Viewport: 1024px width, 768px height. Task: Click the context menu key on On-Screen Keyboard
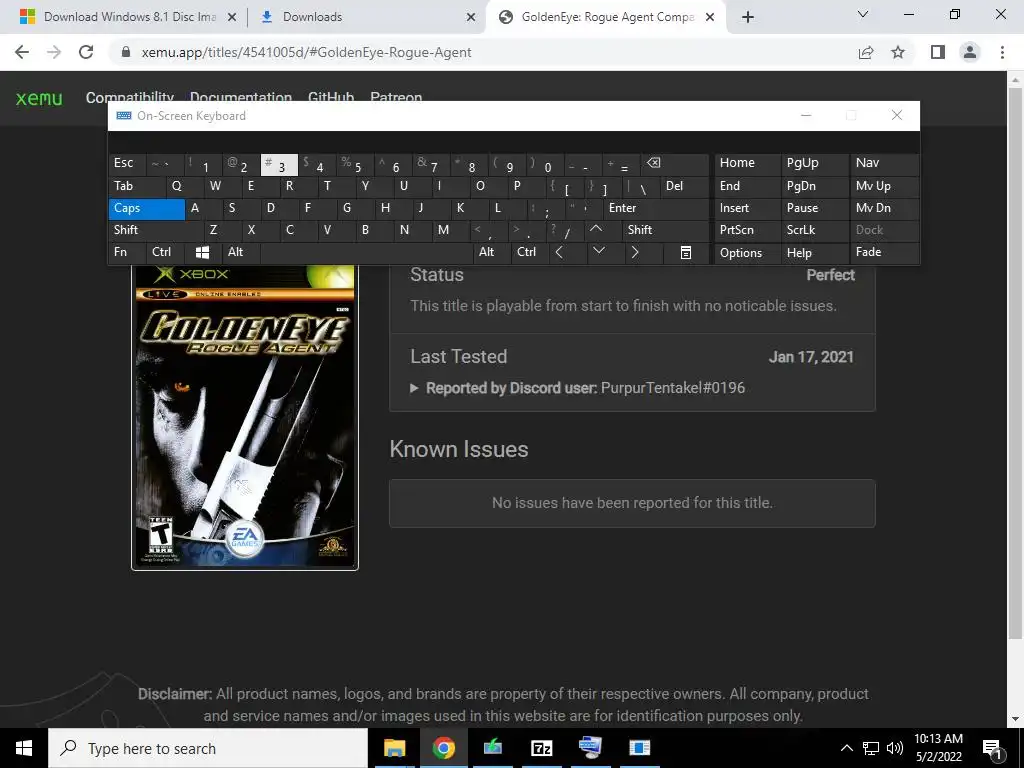coord(686,252)
